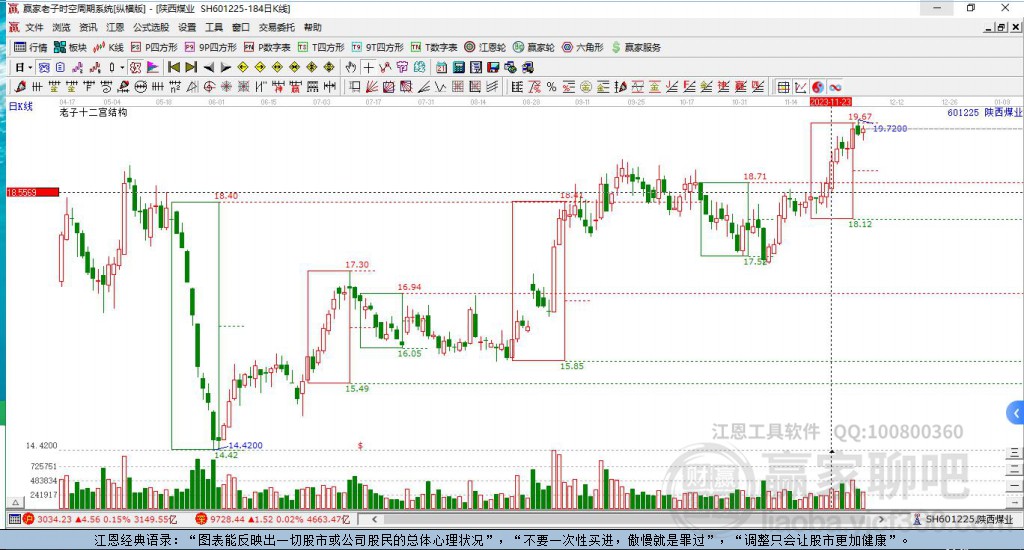Viewport: 1024px width, 550px height.
Task: Open the 帮助 menu
Action: click(x=313, y=27)
